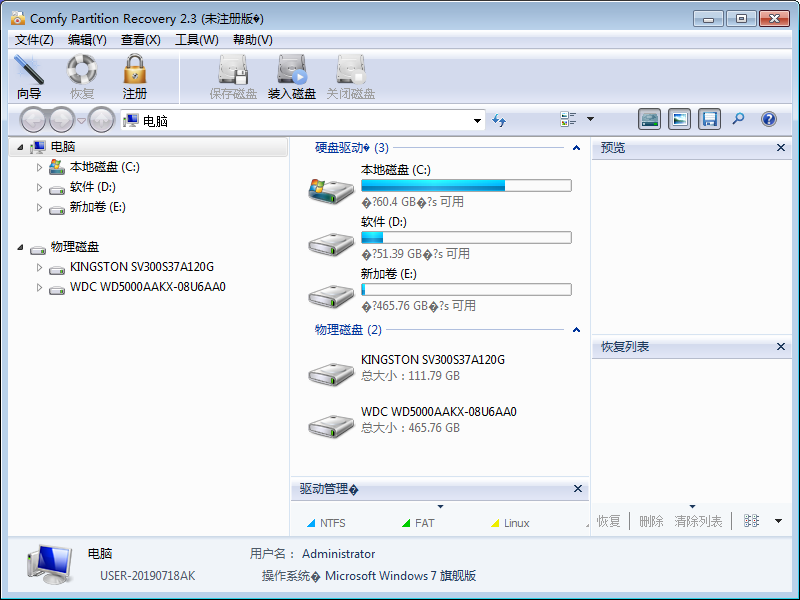Open the 帮助(V) menu
Viewport: 800px width, 600px height.
(x=253, y=40)
